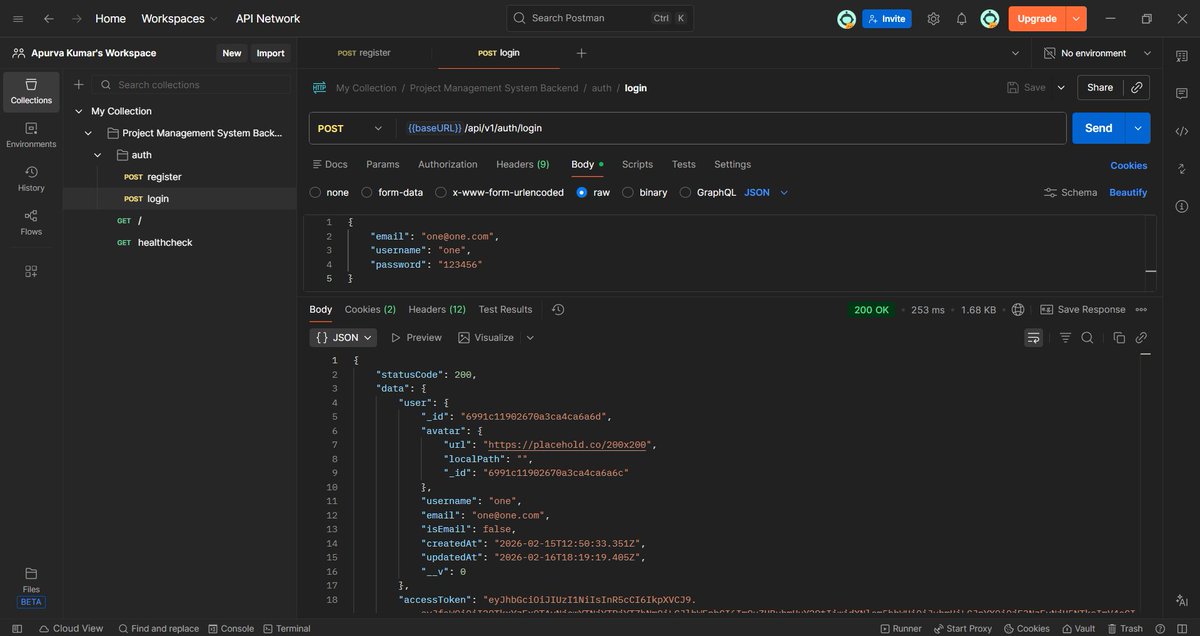Switch to the Scripts tab
This screenshot has width=1200, height=636.
pos(637,164)
